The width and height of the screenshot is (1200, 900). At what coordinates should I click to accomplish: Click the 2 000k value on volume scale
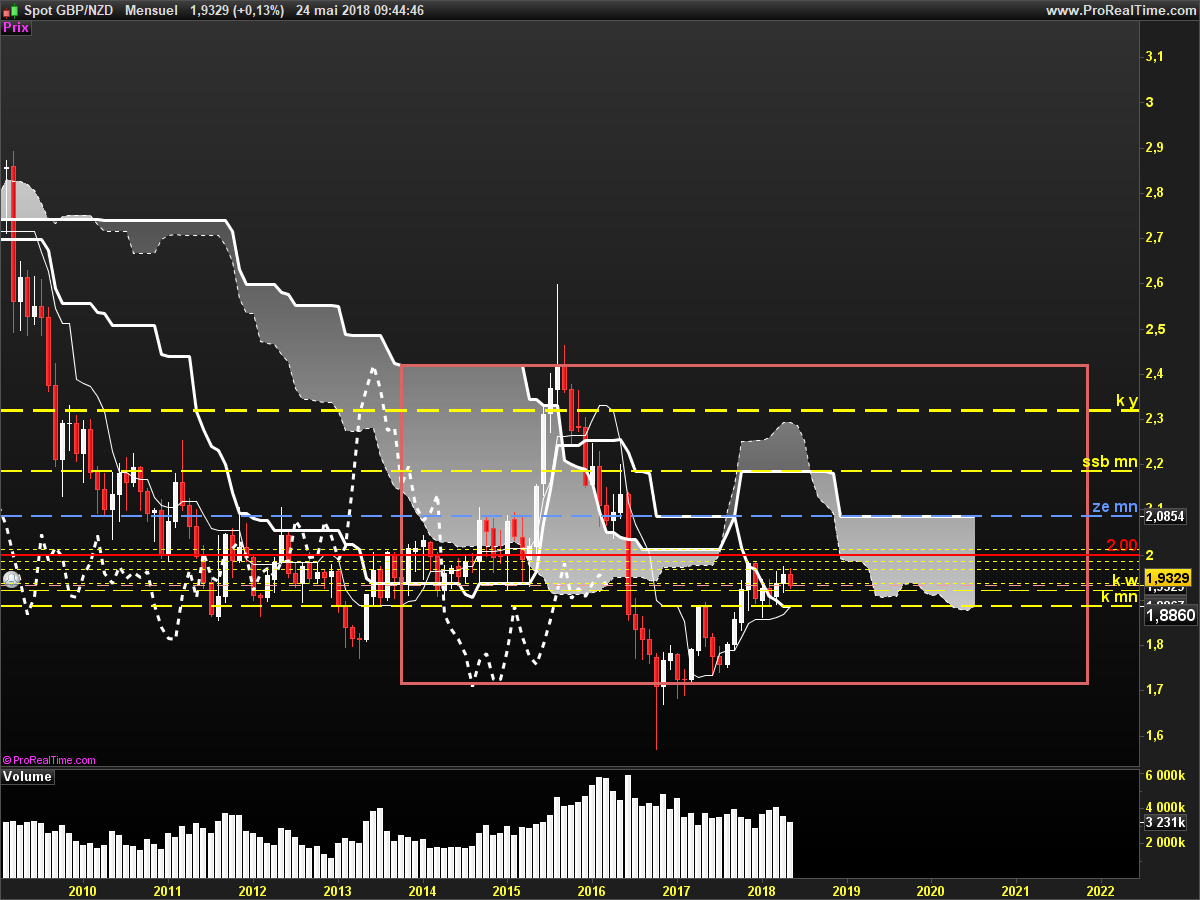click(x=1165, y=843)
